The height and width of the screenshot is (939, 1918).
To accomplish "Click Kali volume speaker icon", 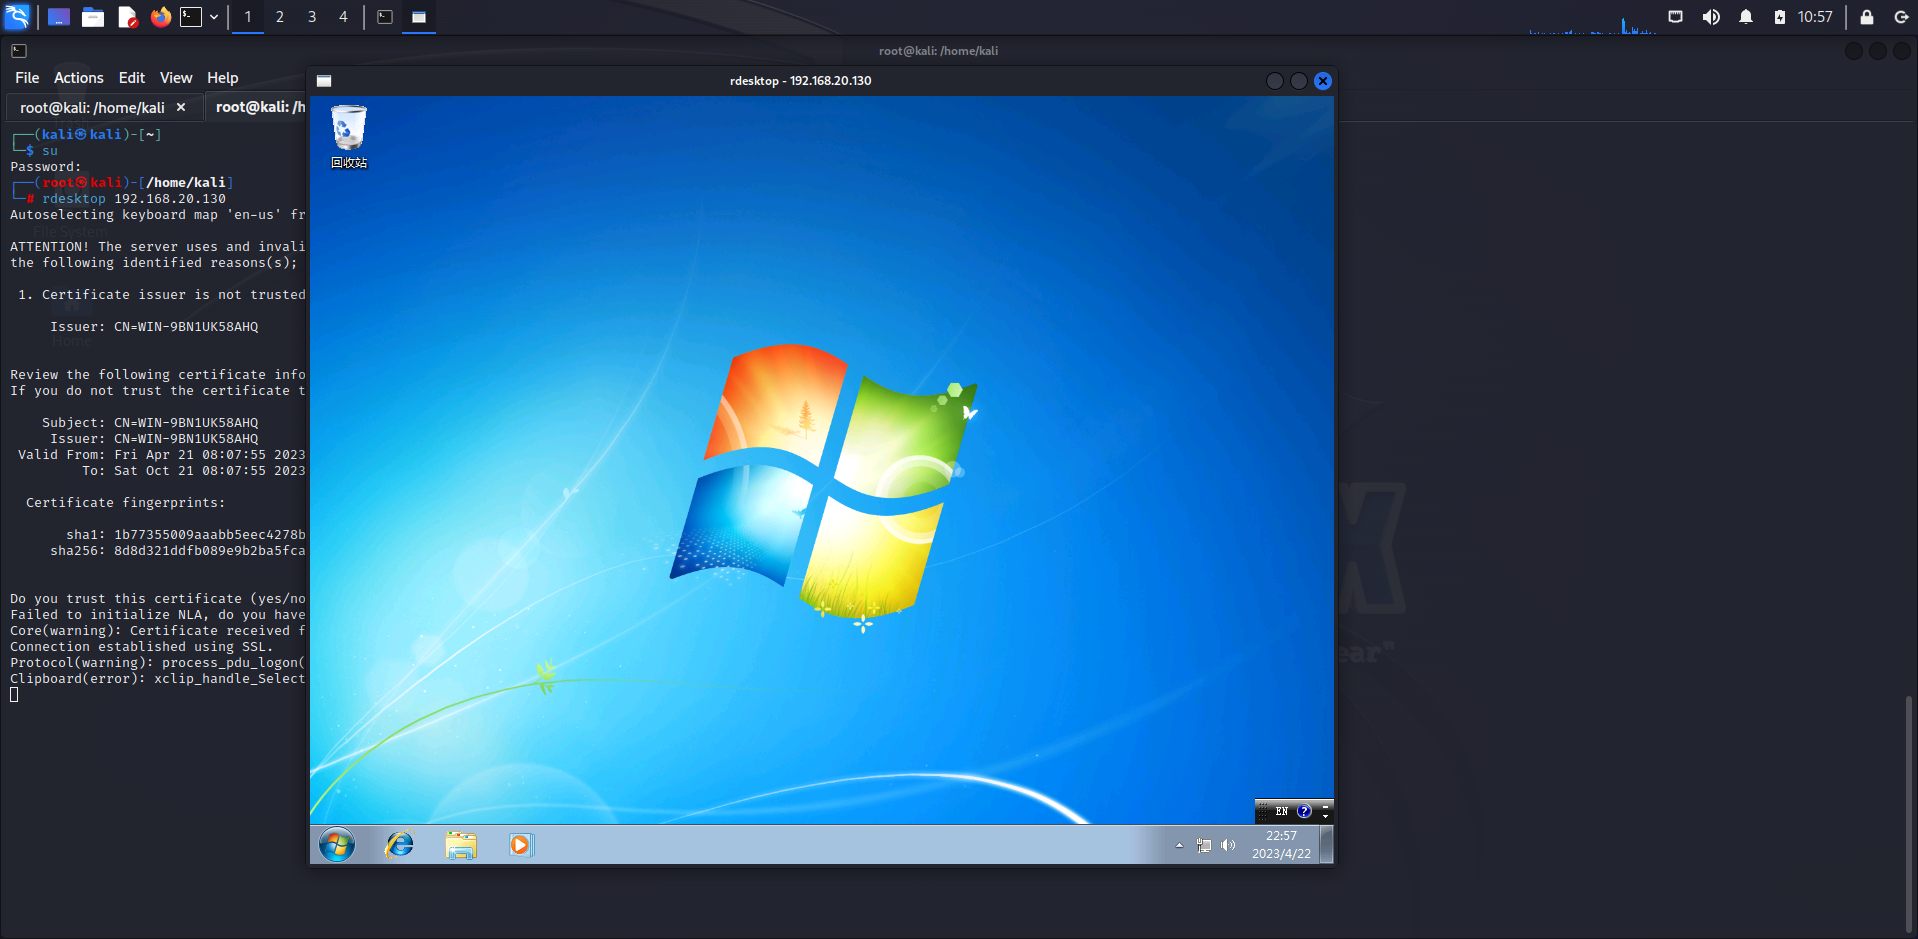I will 1711,17.
